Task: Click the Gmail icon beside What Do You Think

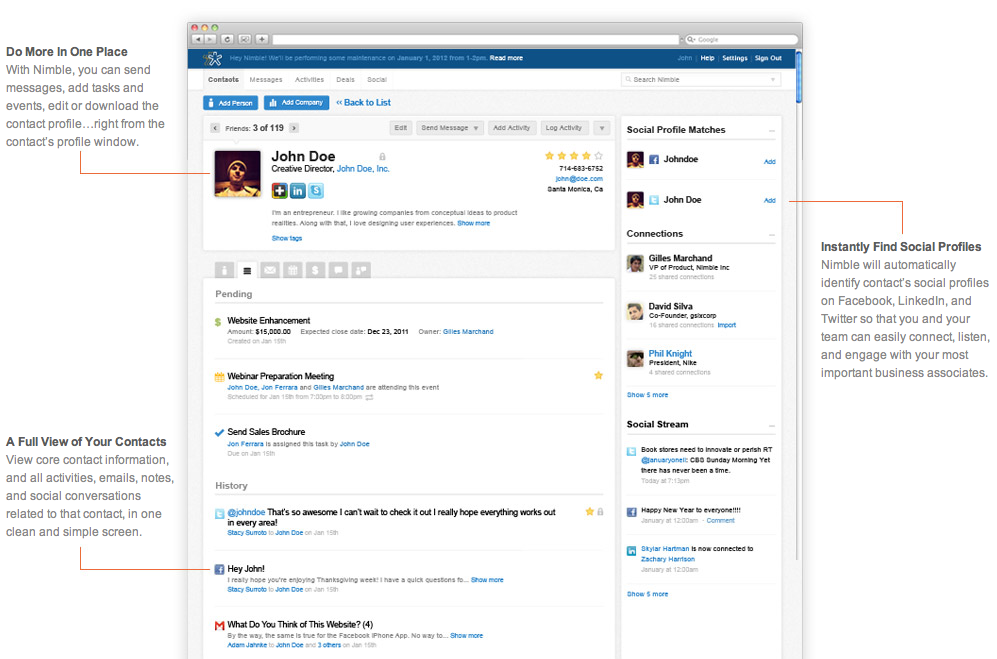Action: coord(219,625)
